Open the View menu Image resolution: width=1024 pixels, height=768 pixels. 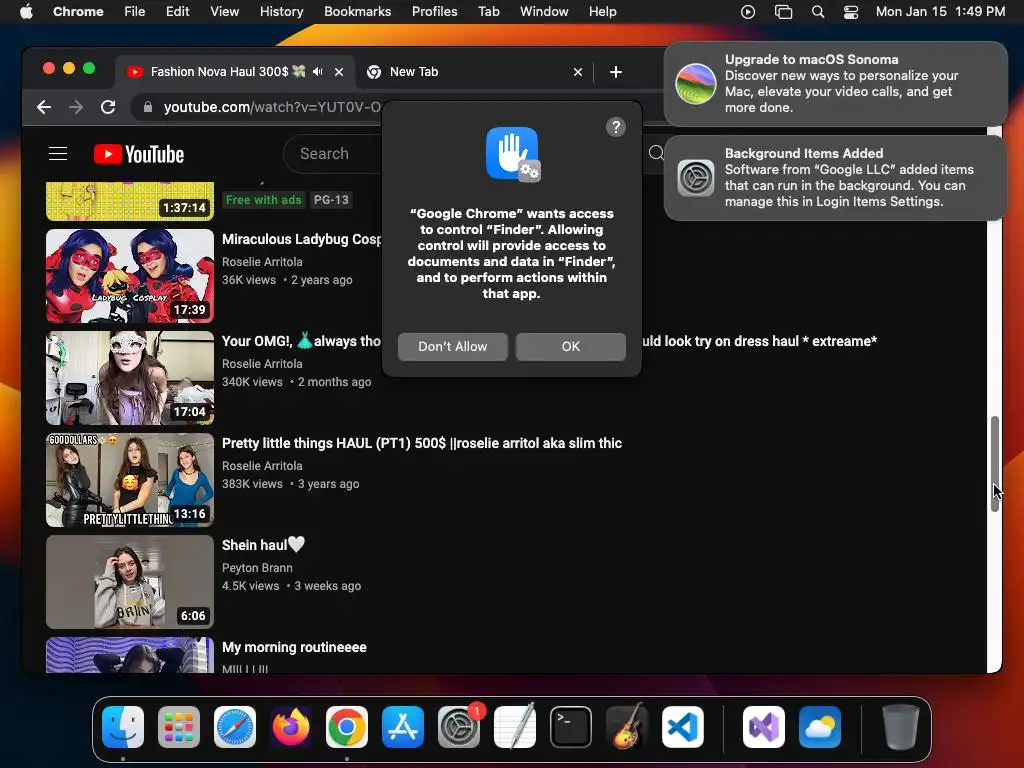tap(225, 12)
